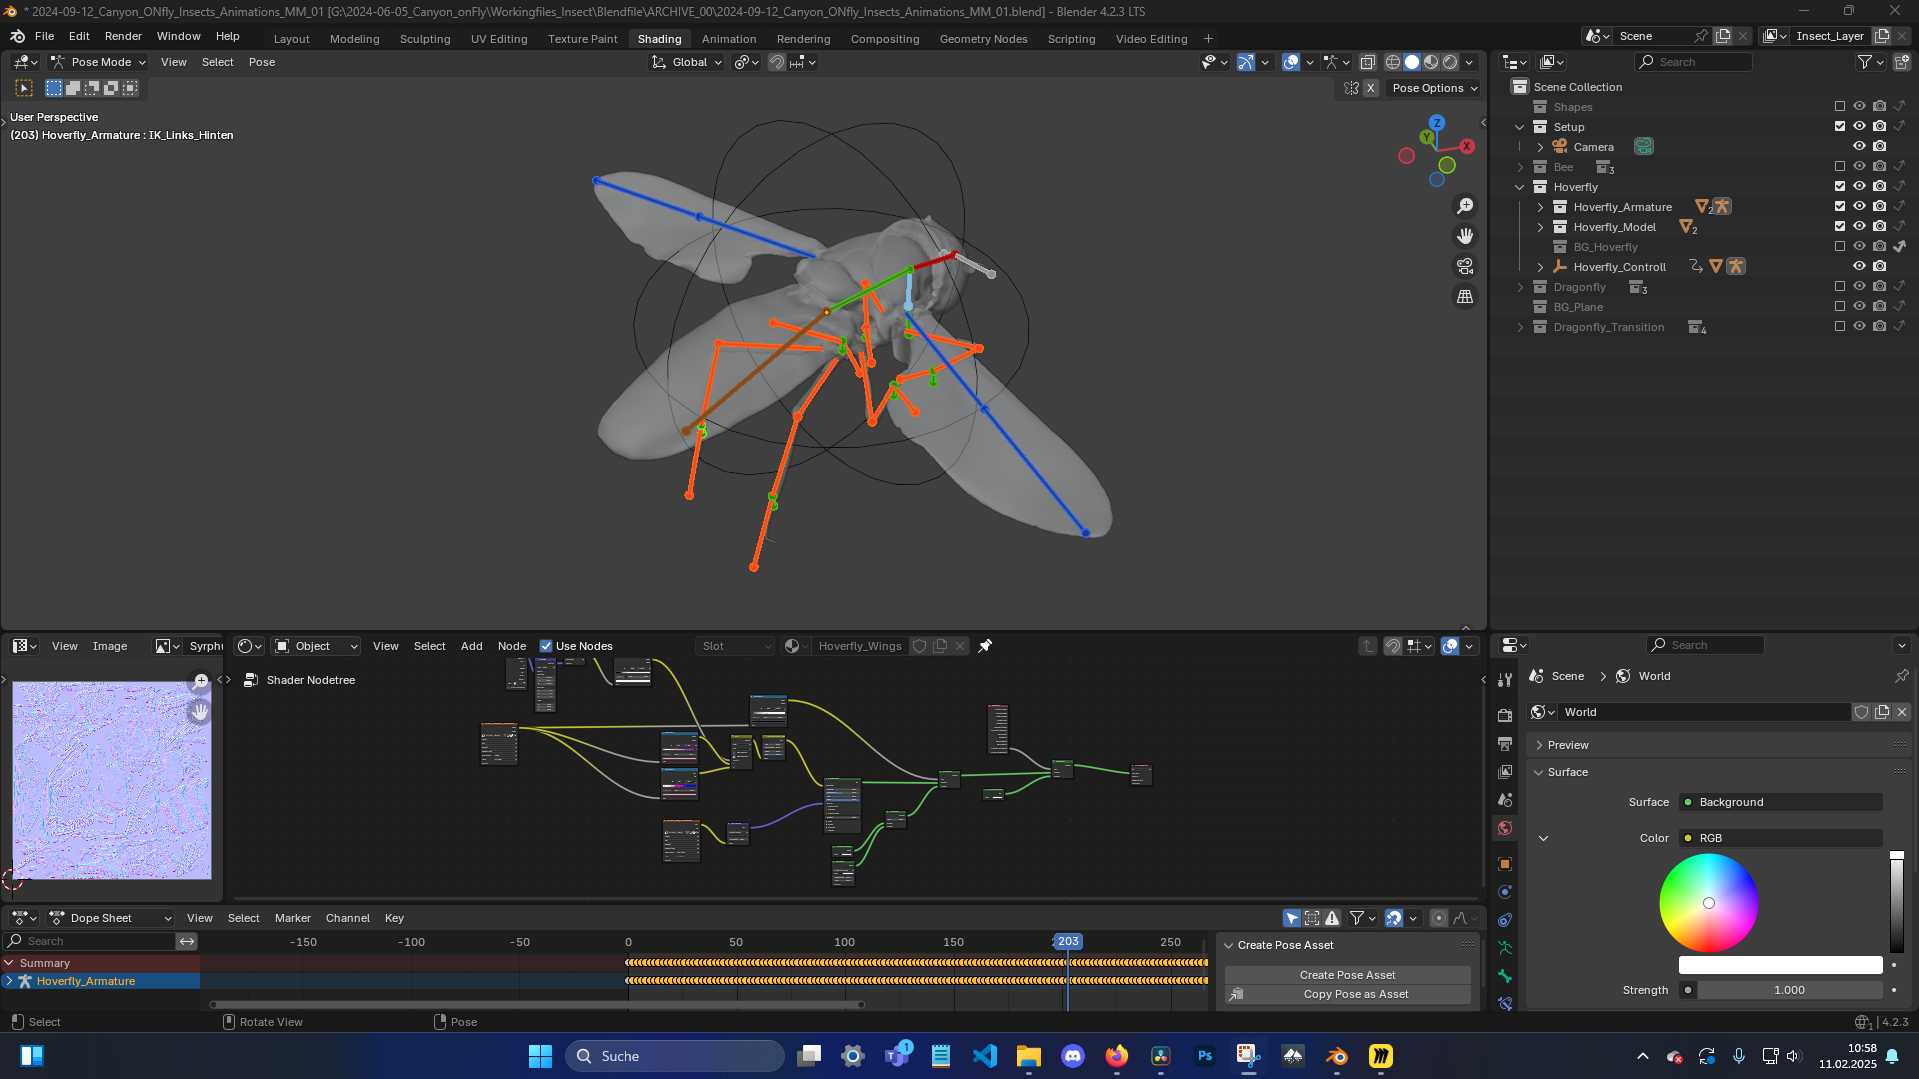Select rendered viewport shading mode
Screen dimensions: 1919x1079
(x=1450, y=62)
